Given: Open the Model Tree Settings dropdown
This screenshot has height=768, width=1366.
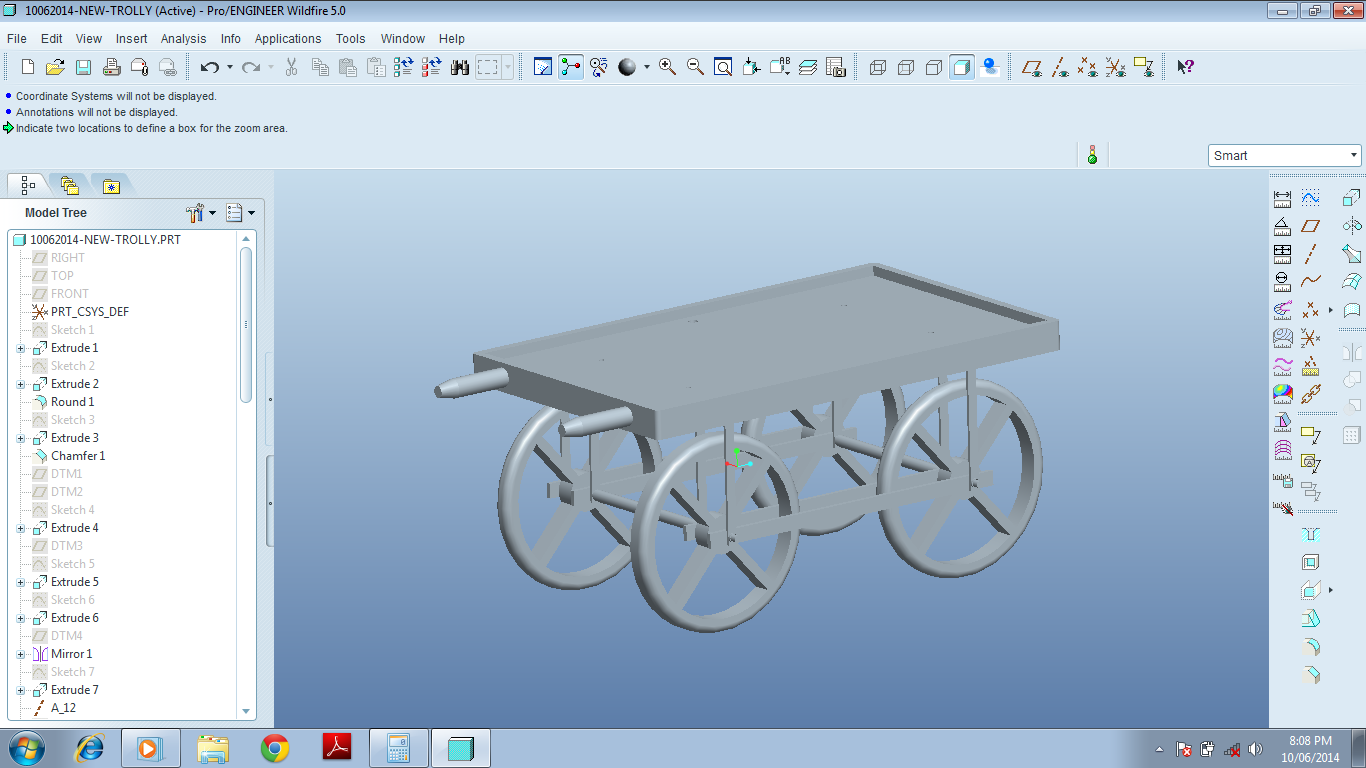Looking at the screenshot, I should tap(201, 212).
